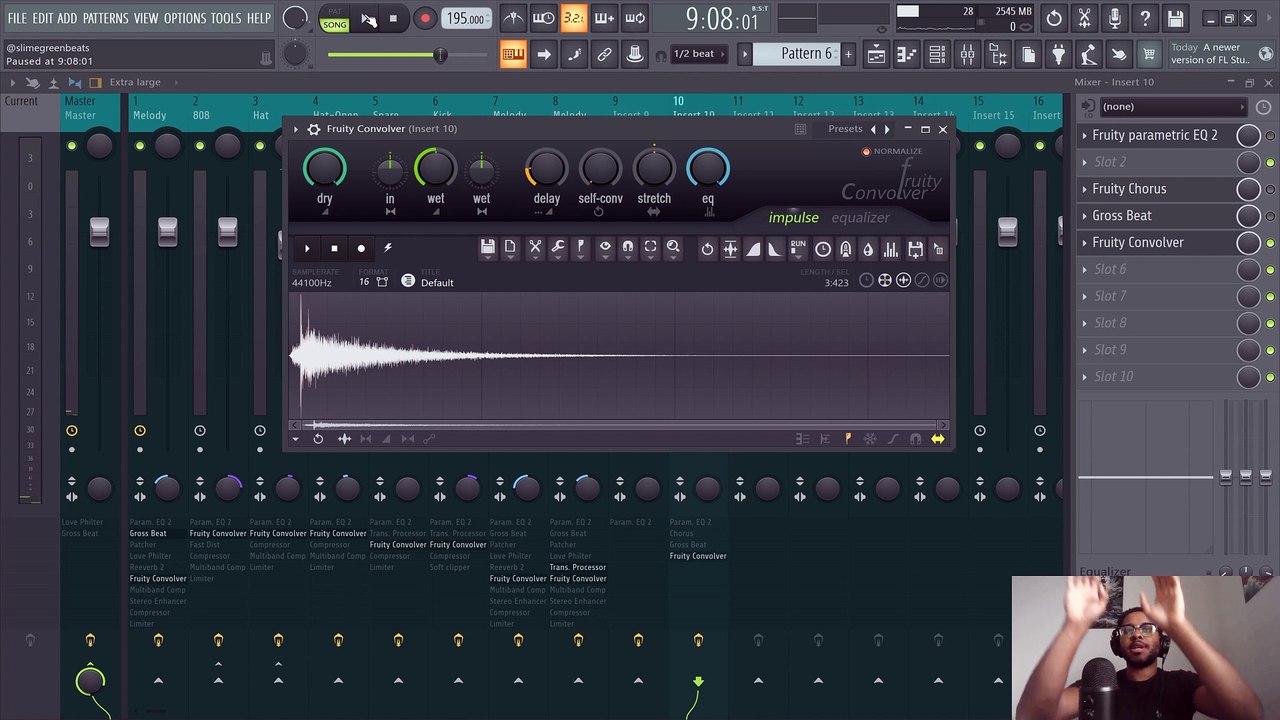The height and width of the screenshot is (720, 1280).
Task: Expand the Fruity Convolver window menu arrow
Action: pos(295,129)
